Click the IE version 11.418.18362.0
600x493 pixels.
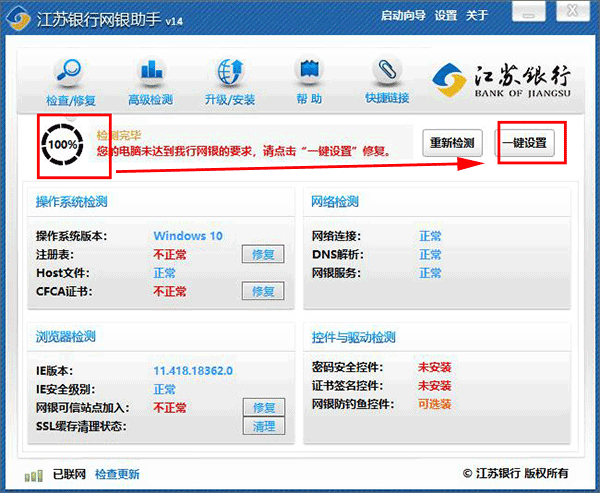point(193,371)
